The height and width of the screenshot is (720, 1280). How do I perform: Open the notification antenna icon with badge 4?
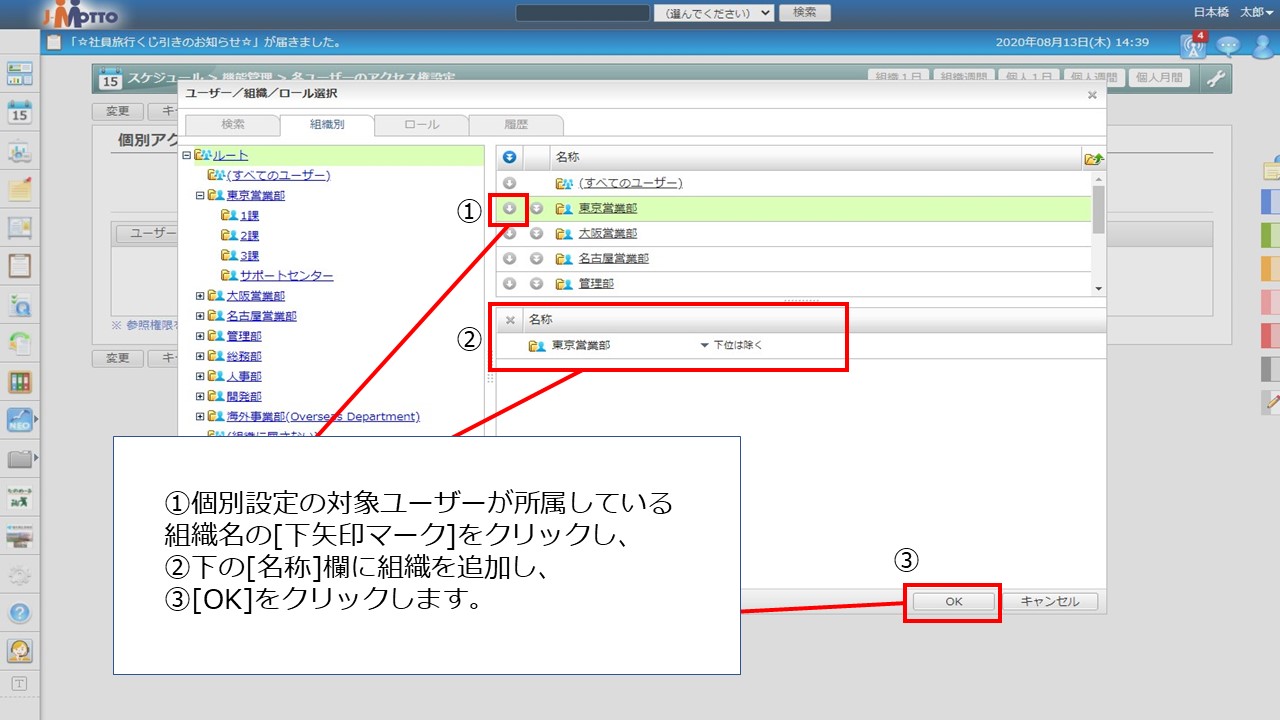click(1193, 44)
